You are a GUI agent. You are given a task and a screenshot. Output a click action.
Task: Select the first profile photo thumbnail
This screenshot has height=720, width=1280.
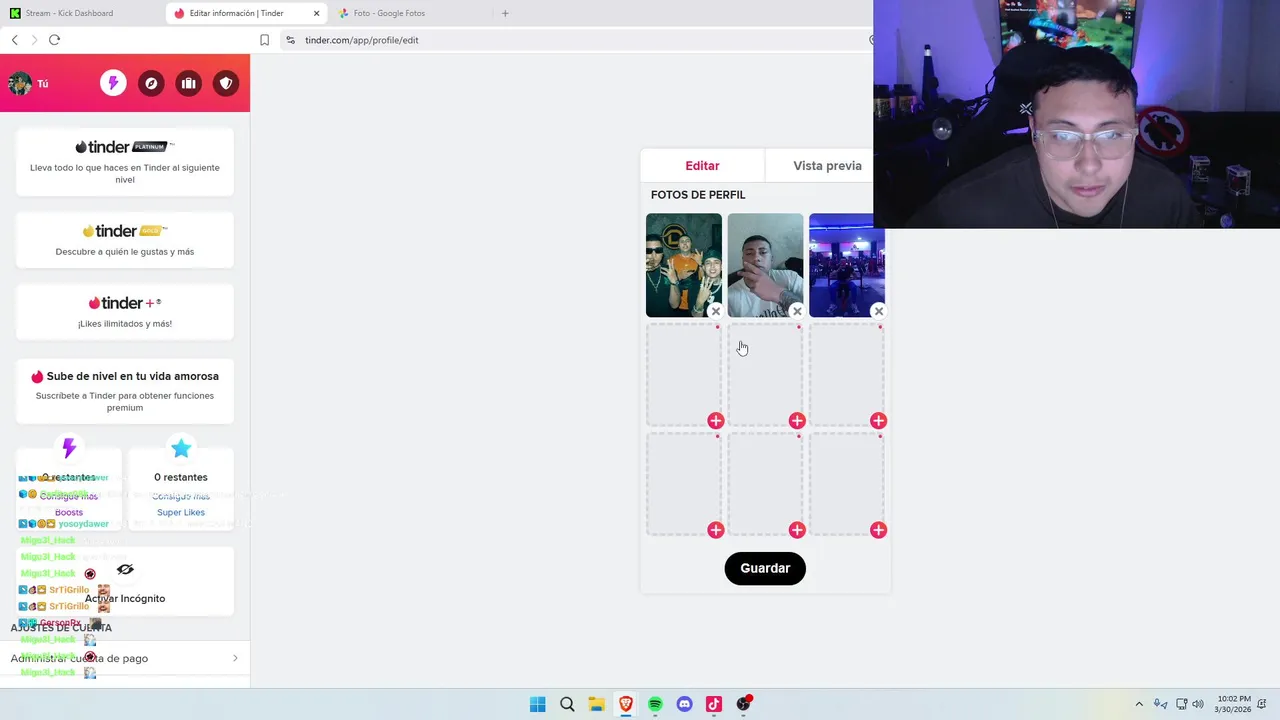click(683, 265)
